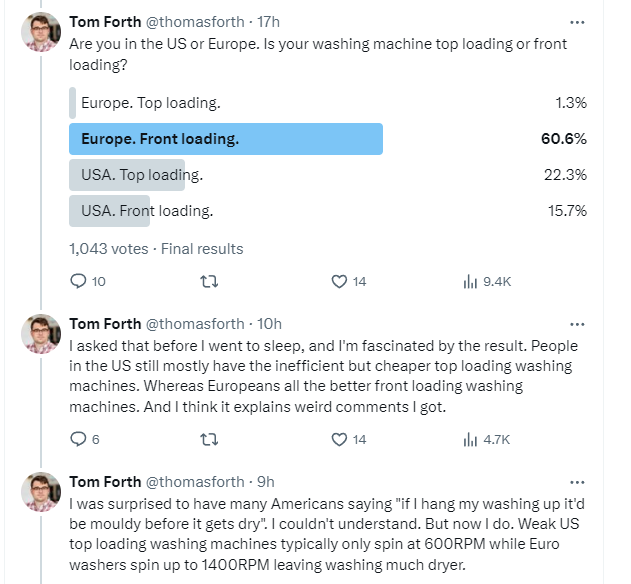
Task: Open more options on the 10h tweet
Action: click(x=577, y=324)
